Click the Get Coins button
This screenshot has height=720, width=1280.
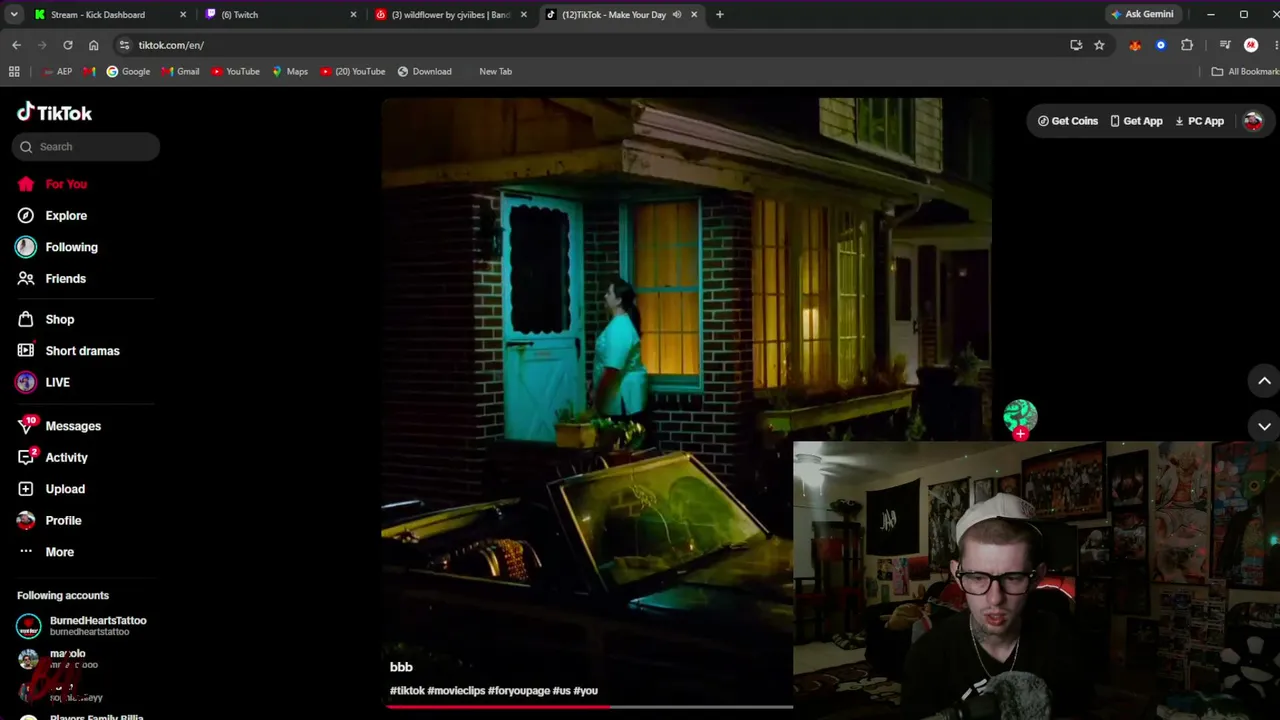(x=1068, y=121)
